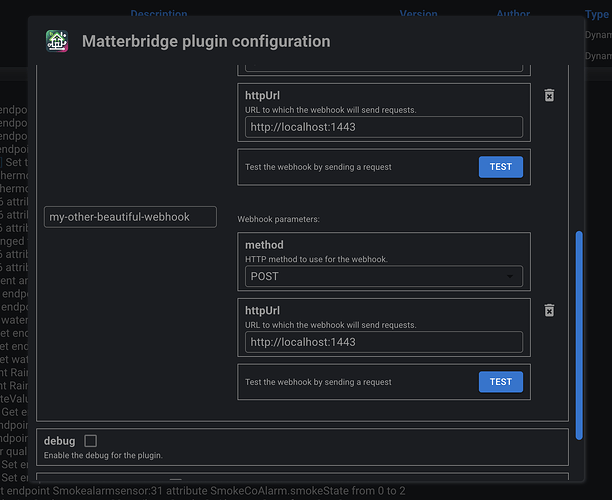Viewport: 612px width, 500px height.
Task: Delete the first webhook using upper trash icon
Action: 549,95
